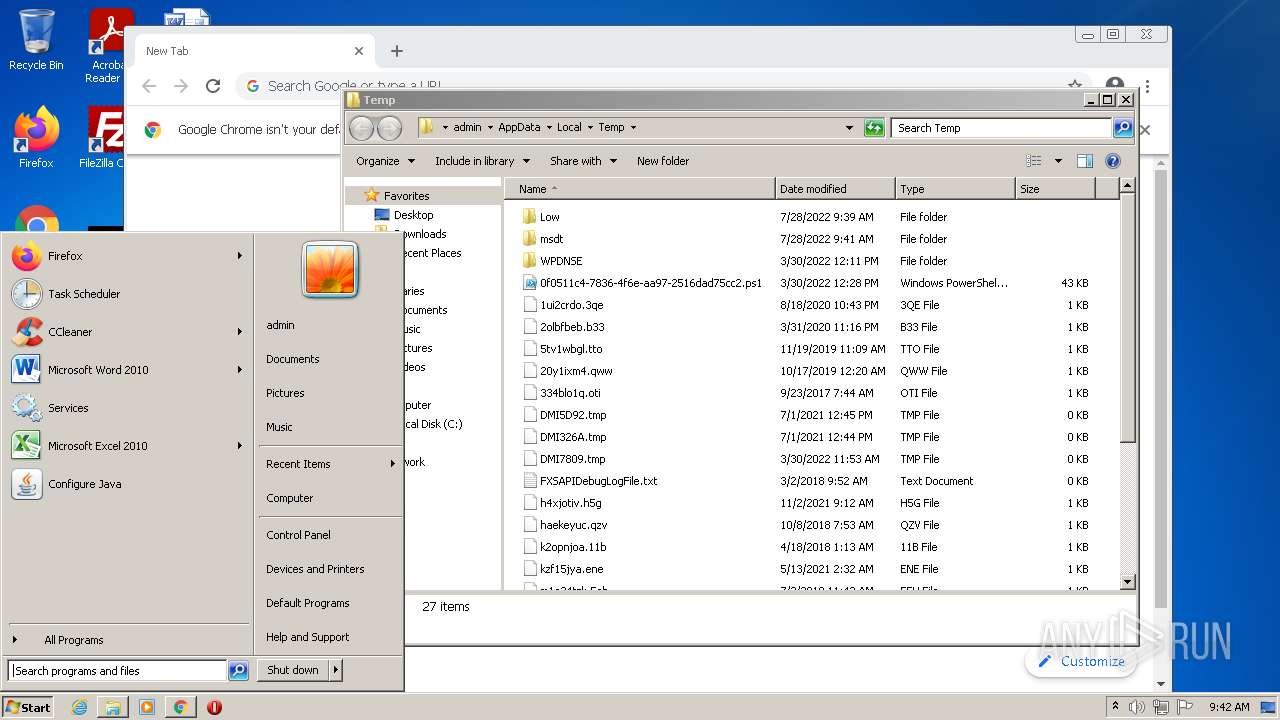Open address bar history dropdown
This screenshot has height=720, width=1280.
pyautogui.click(x=849, y=128)
